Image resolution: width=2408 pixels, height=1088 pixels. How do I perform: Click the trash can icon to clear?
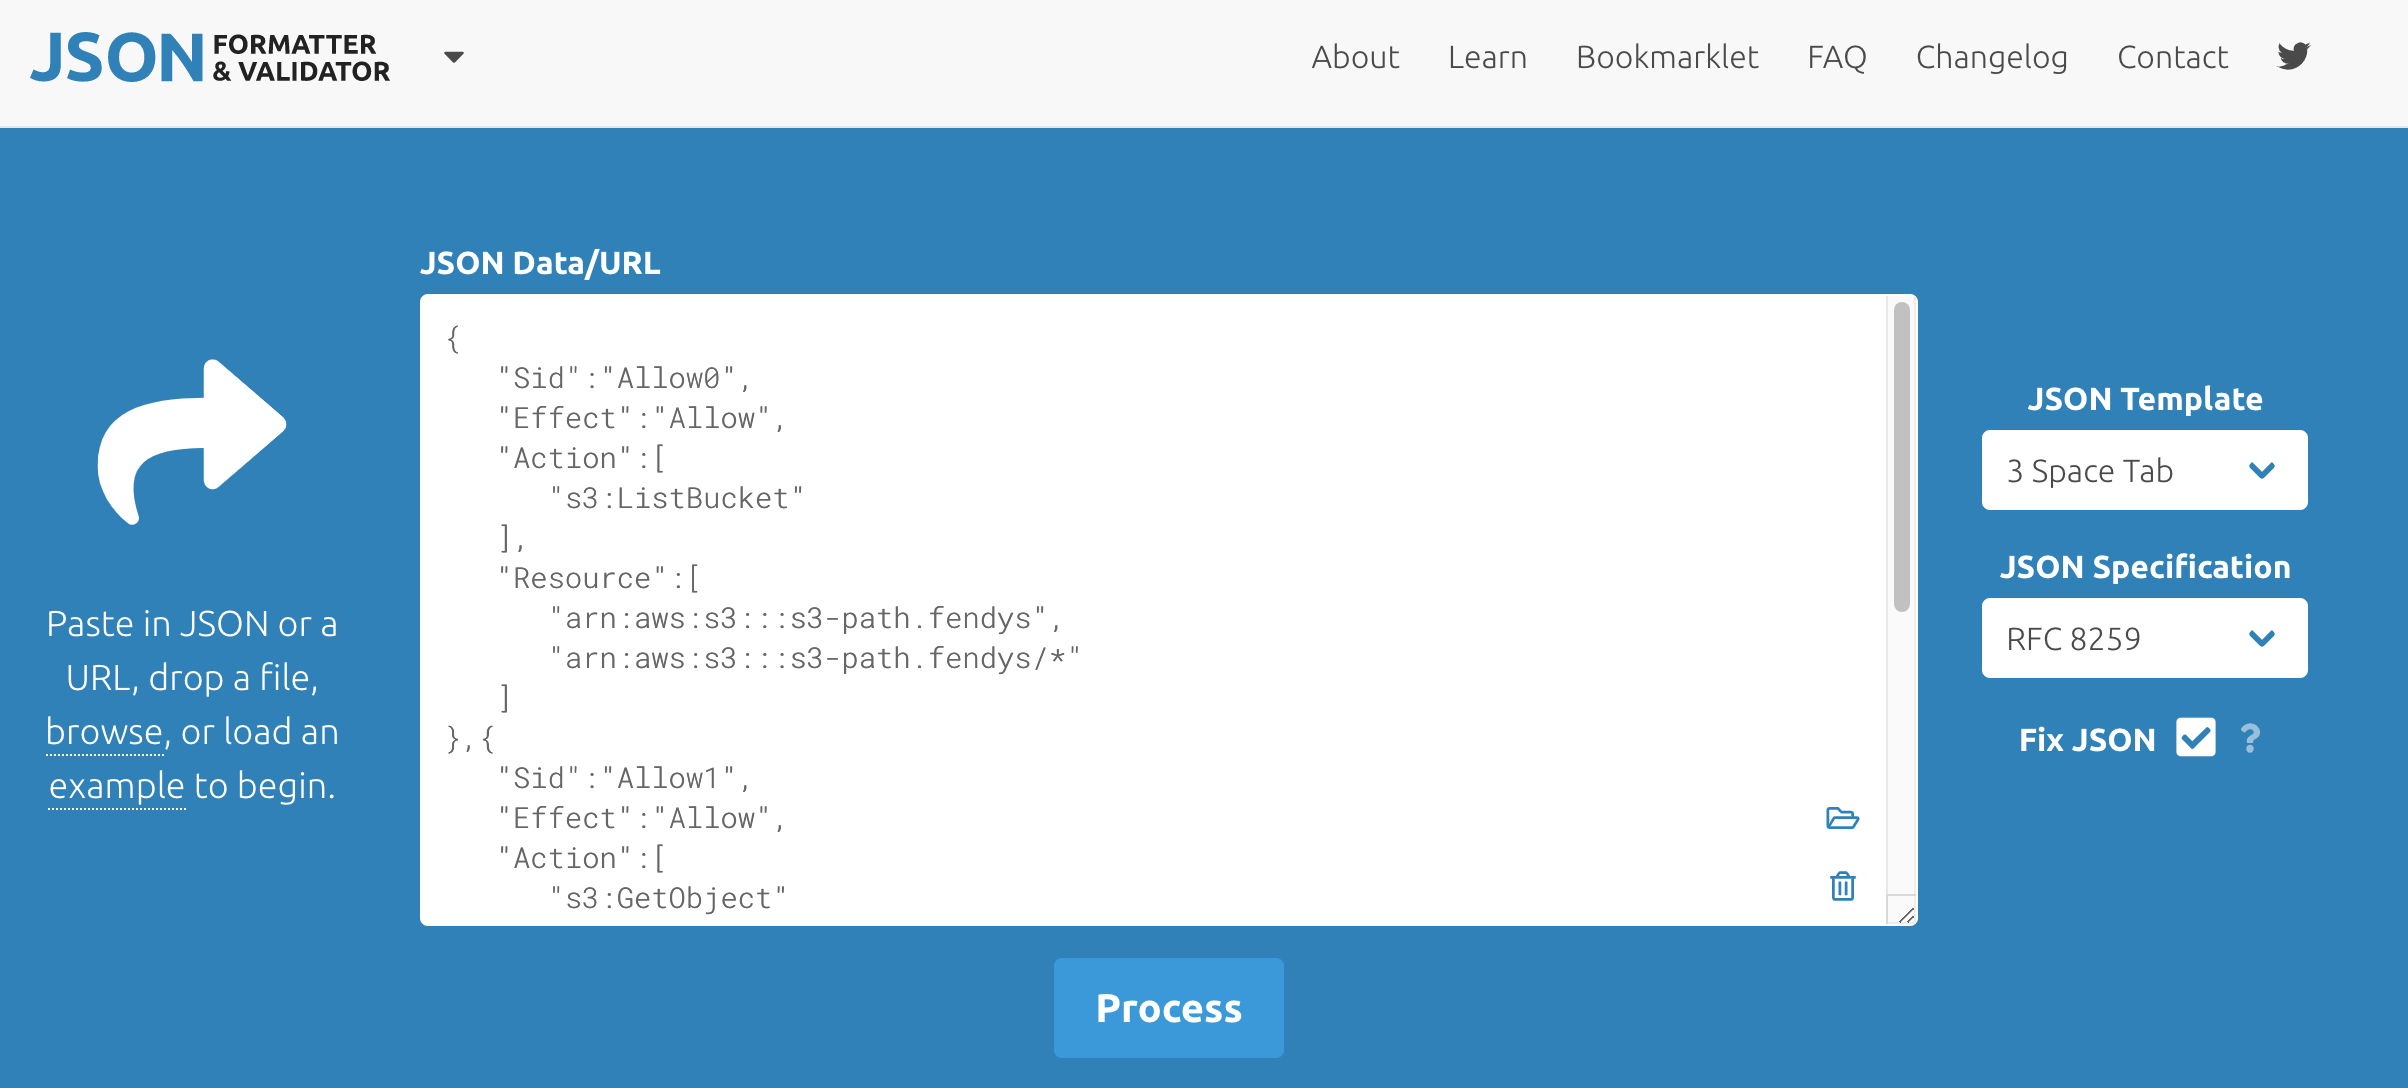click(x=1842, y=886)
